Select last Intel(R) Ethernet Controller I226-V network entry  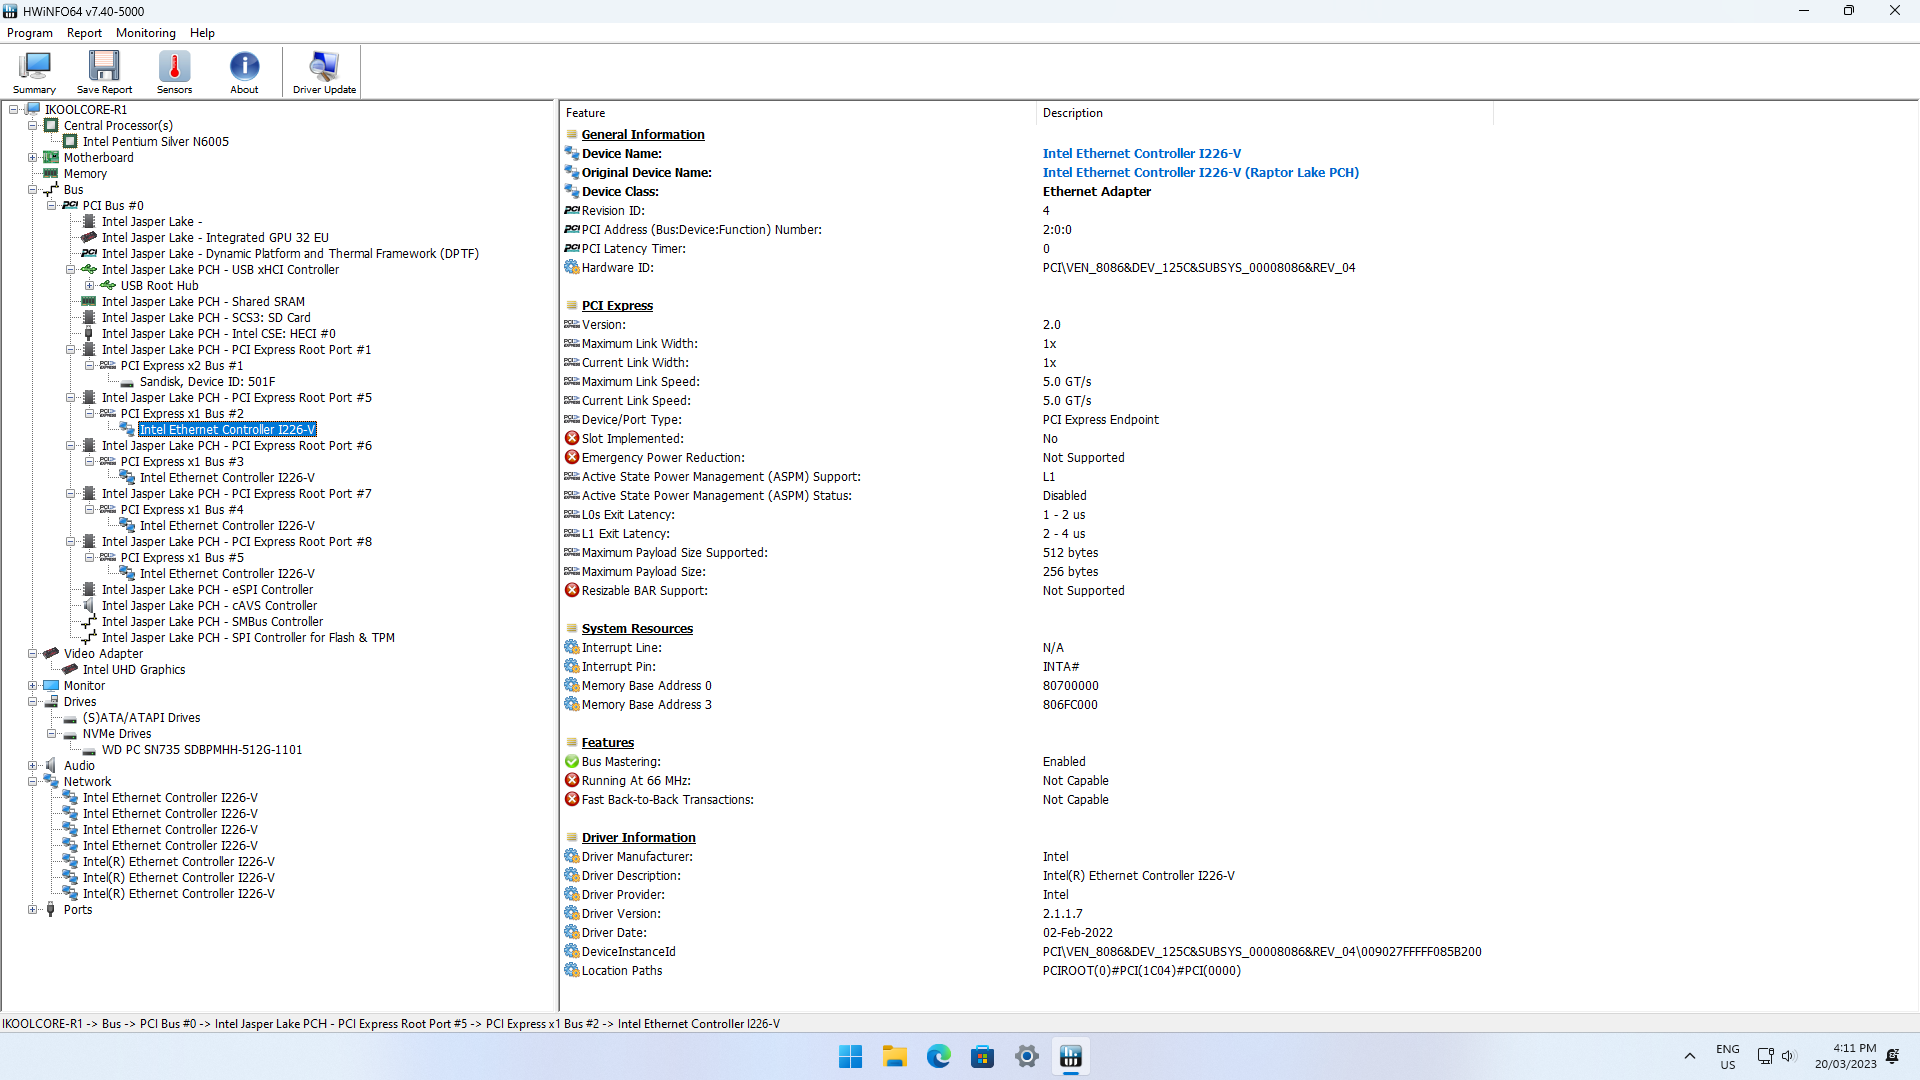[x=178, y=894]
